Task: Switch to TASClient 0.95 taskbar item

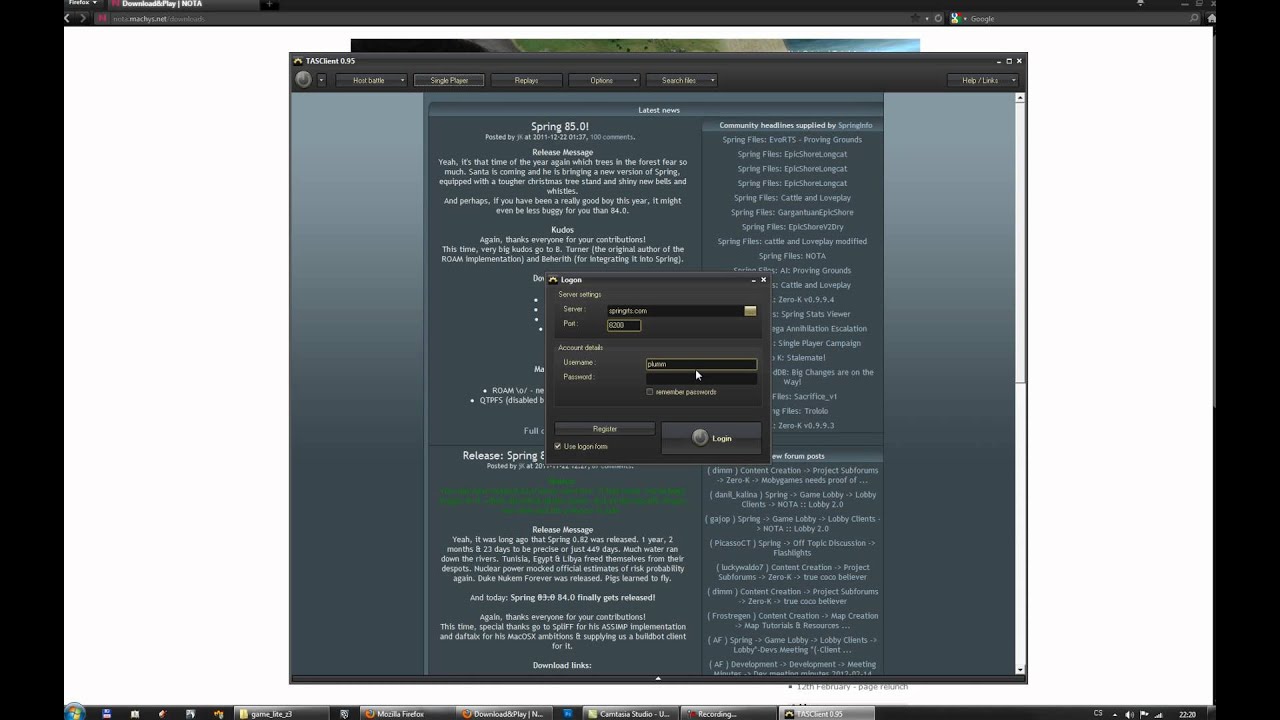Action: [827, 714]
